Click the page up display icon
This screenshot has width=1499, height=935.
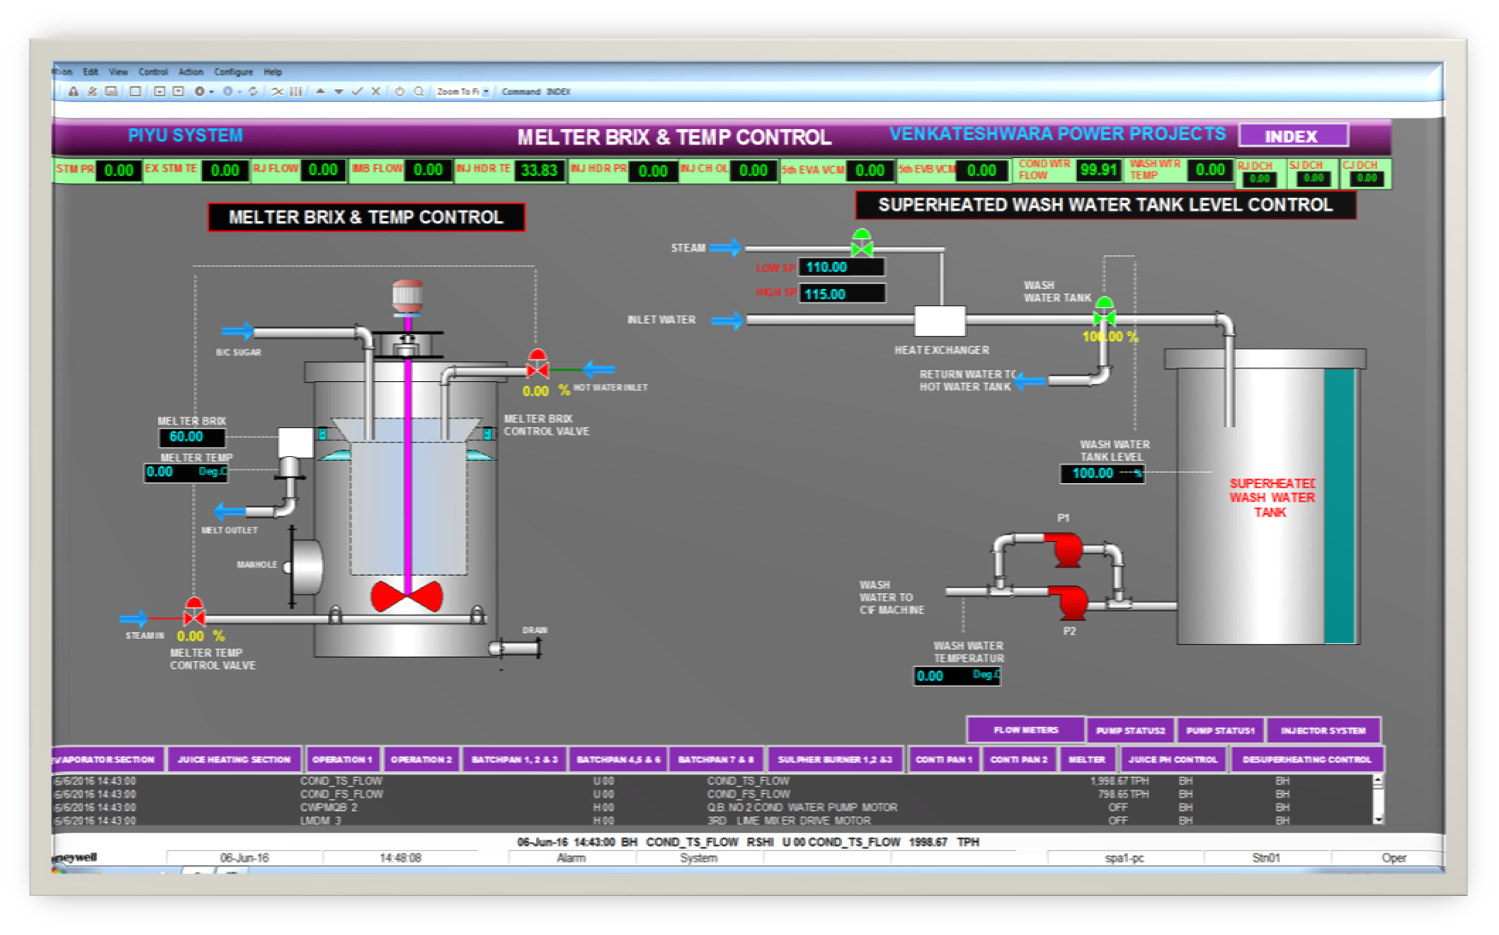[x=178, y=91]
